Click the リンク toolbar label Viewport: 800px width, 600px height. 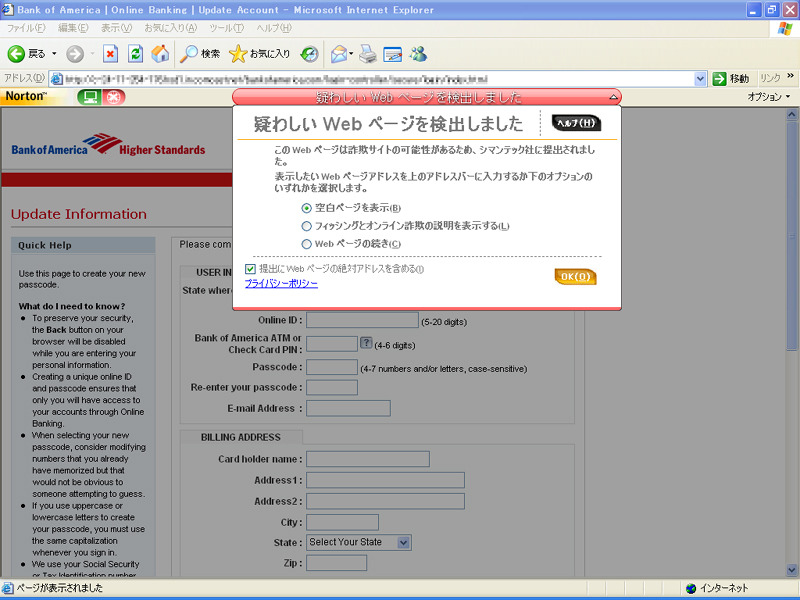(770, 78)
